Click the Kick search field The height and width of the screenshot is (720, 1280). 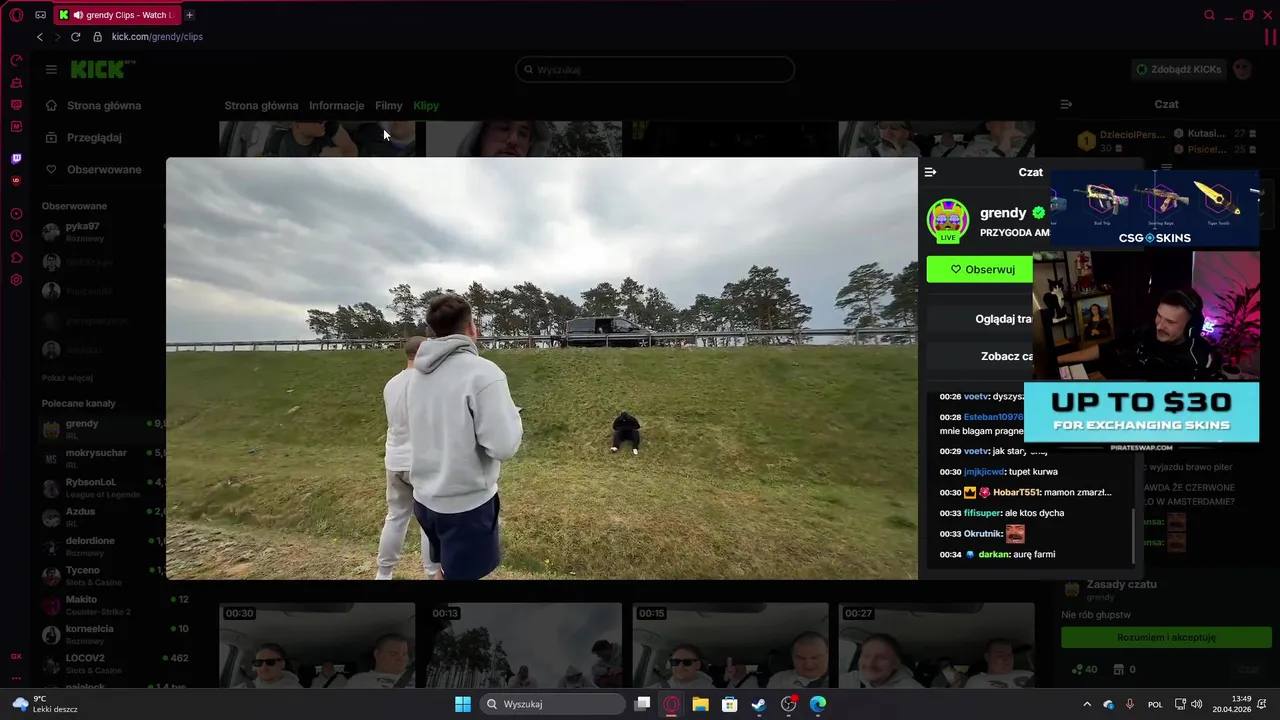[655, 69]
